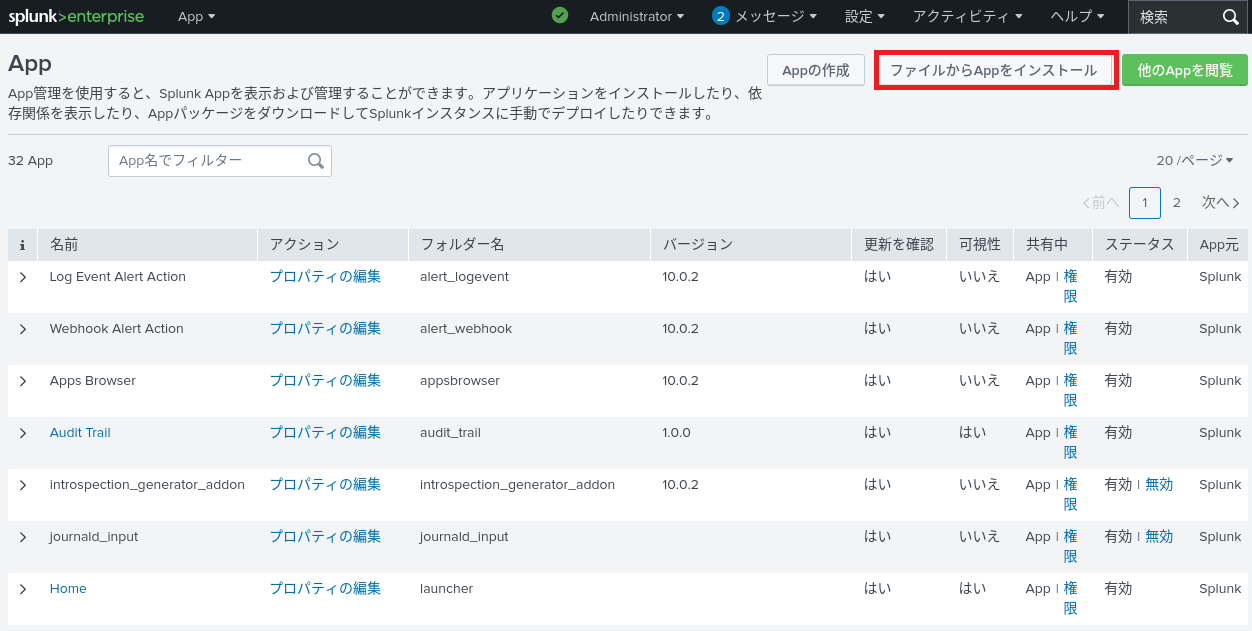The height and width of the screenshot is (631, 1252).
Task: Click the blue message count badge
Action: (x=720, y=16)
